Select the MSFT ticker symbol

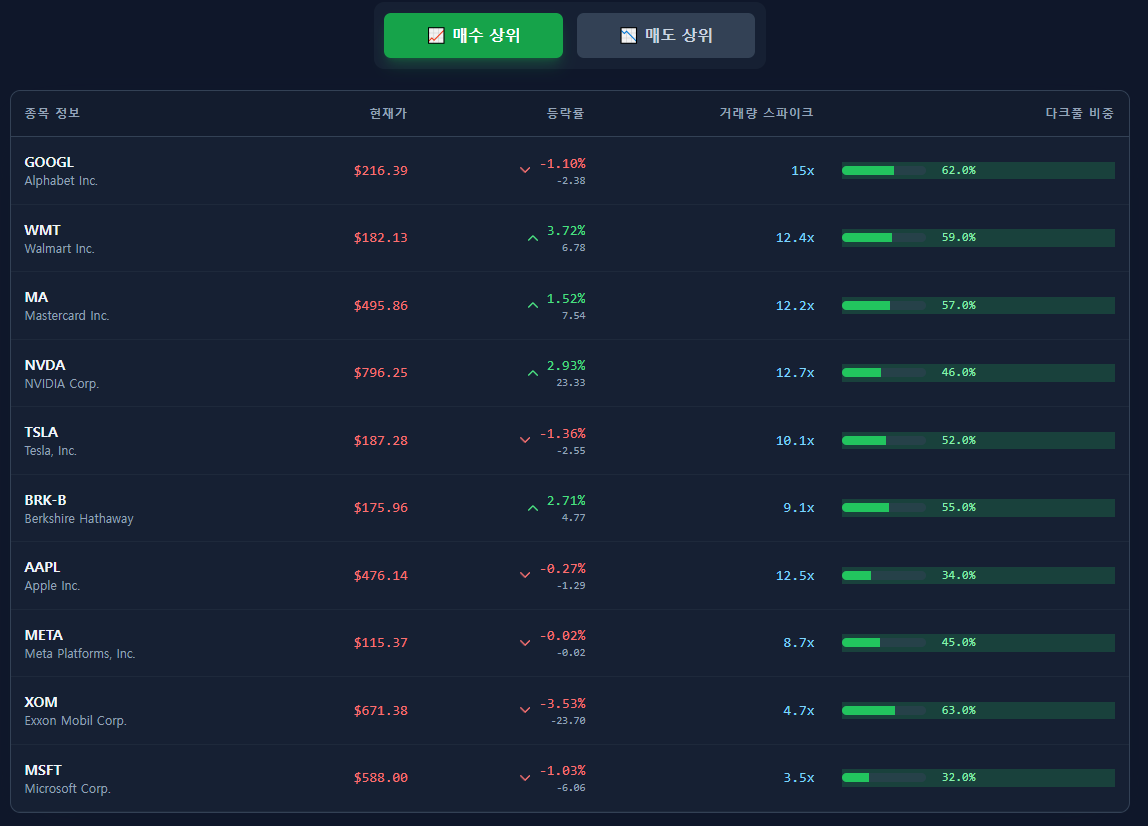pos(43,770)
